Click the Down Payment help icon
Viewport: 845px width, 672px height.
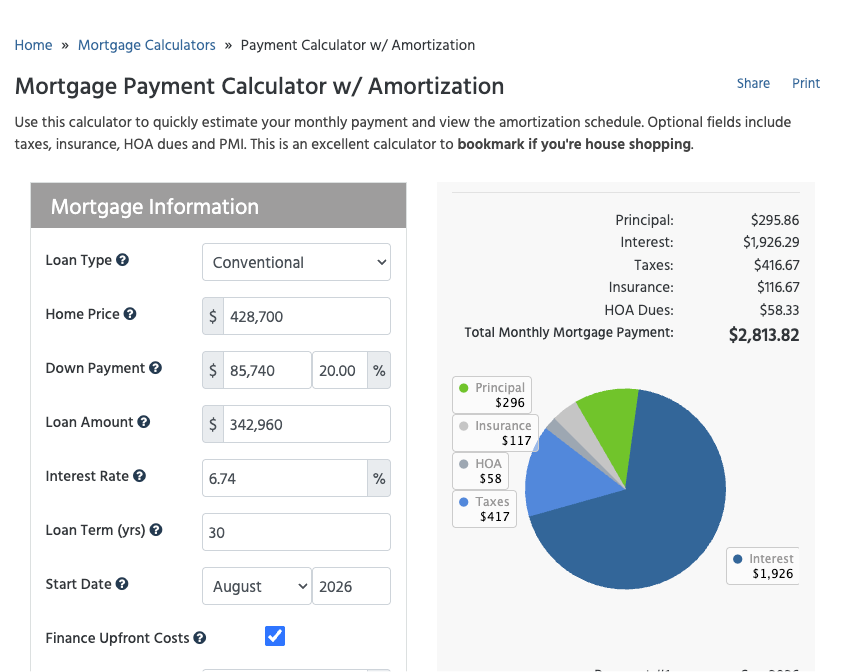coord(155,368)
